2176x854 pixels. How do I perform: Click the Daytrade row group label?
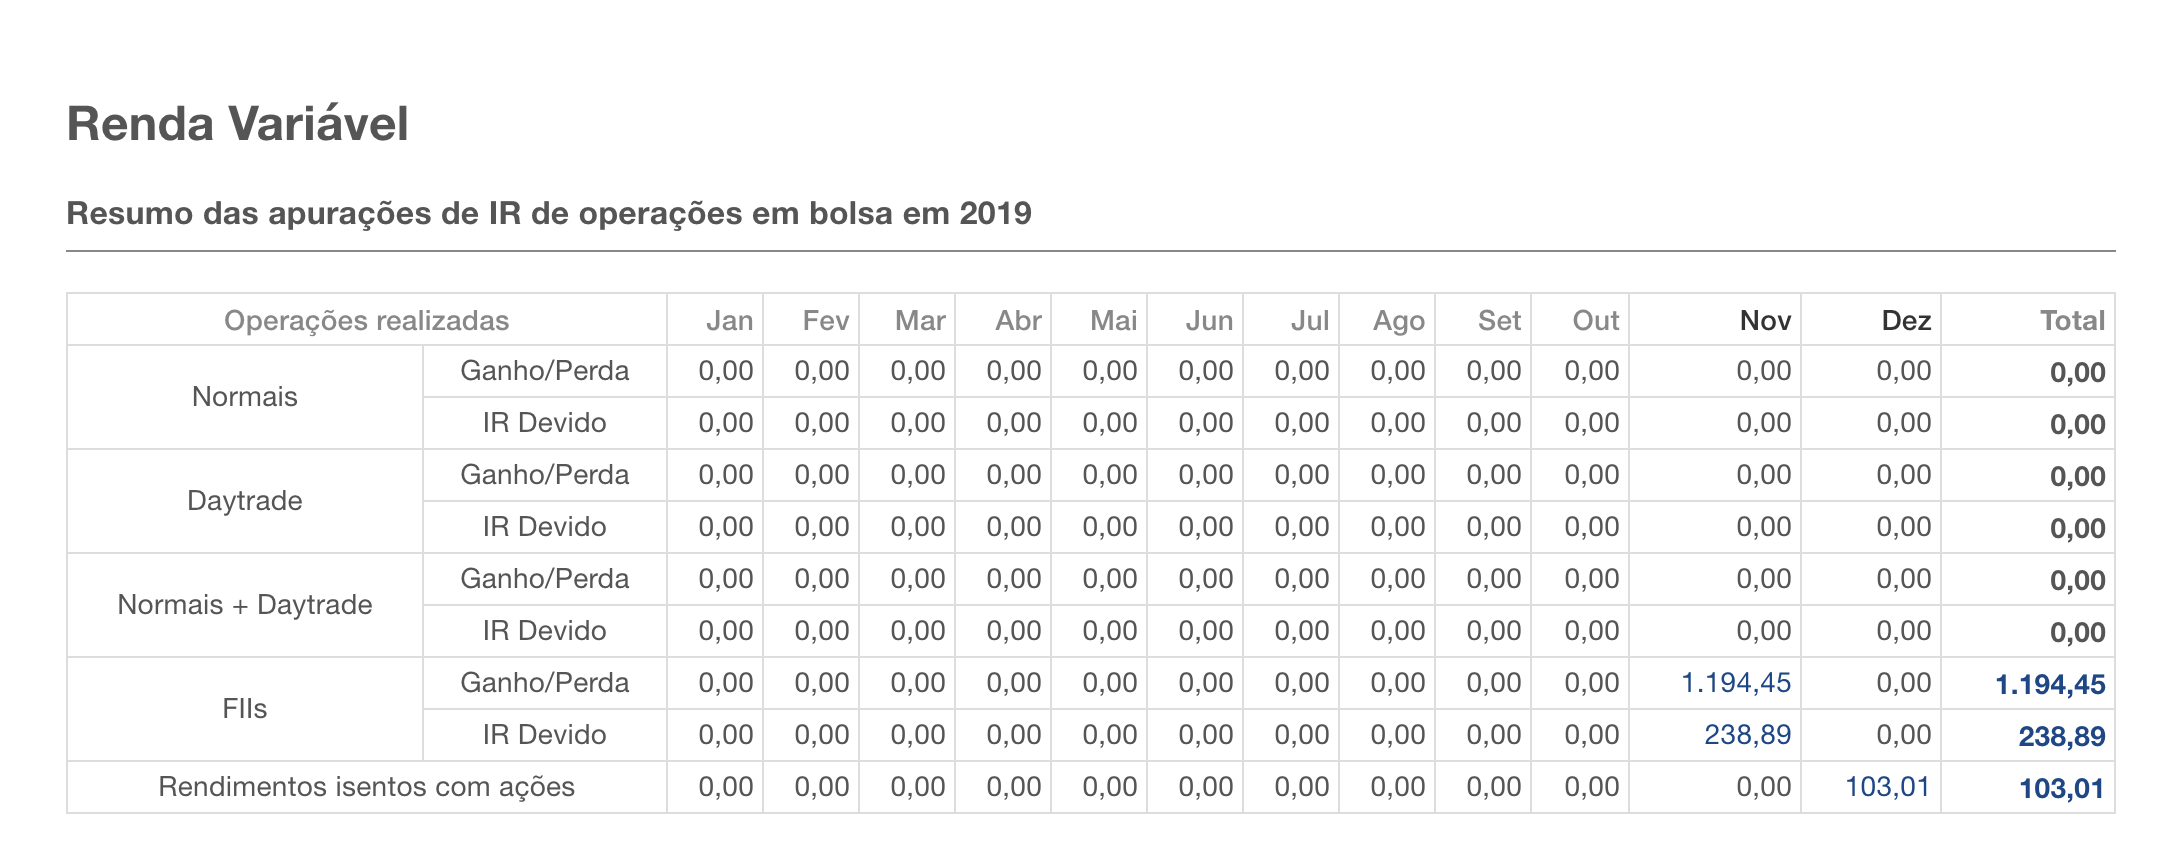pos(245,501)
